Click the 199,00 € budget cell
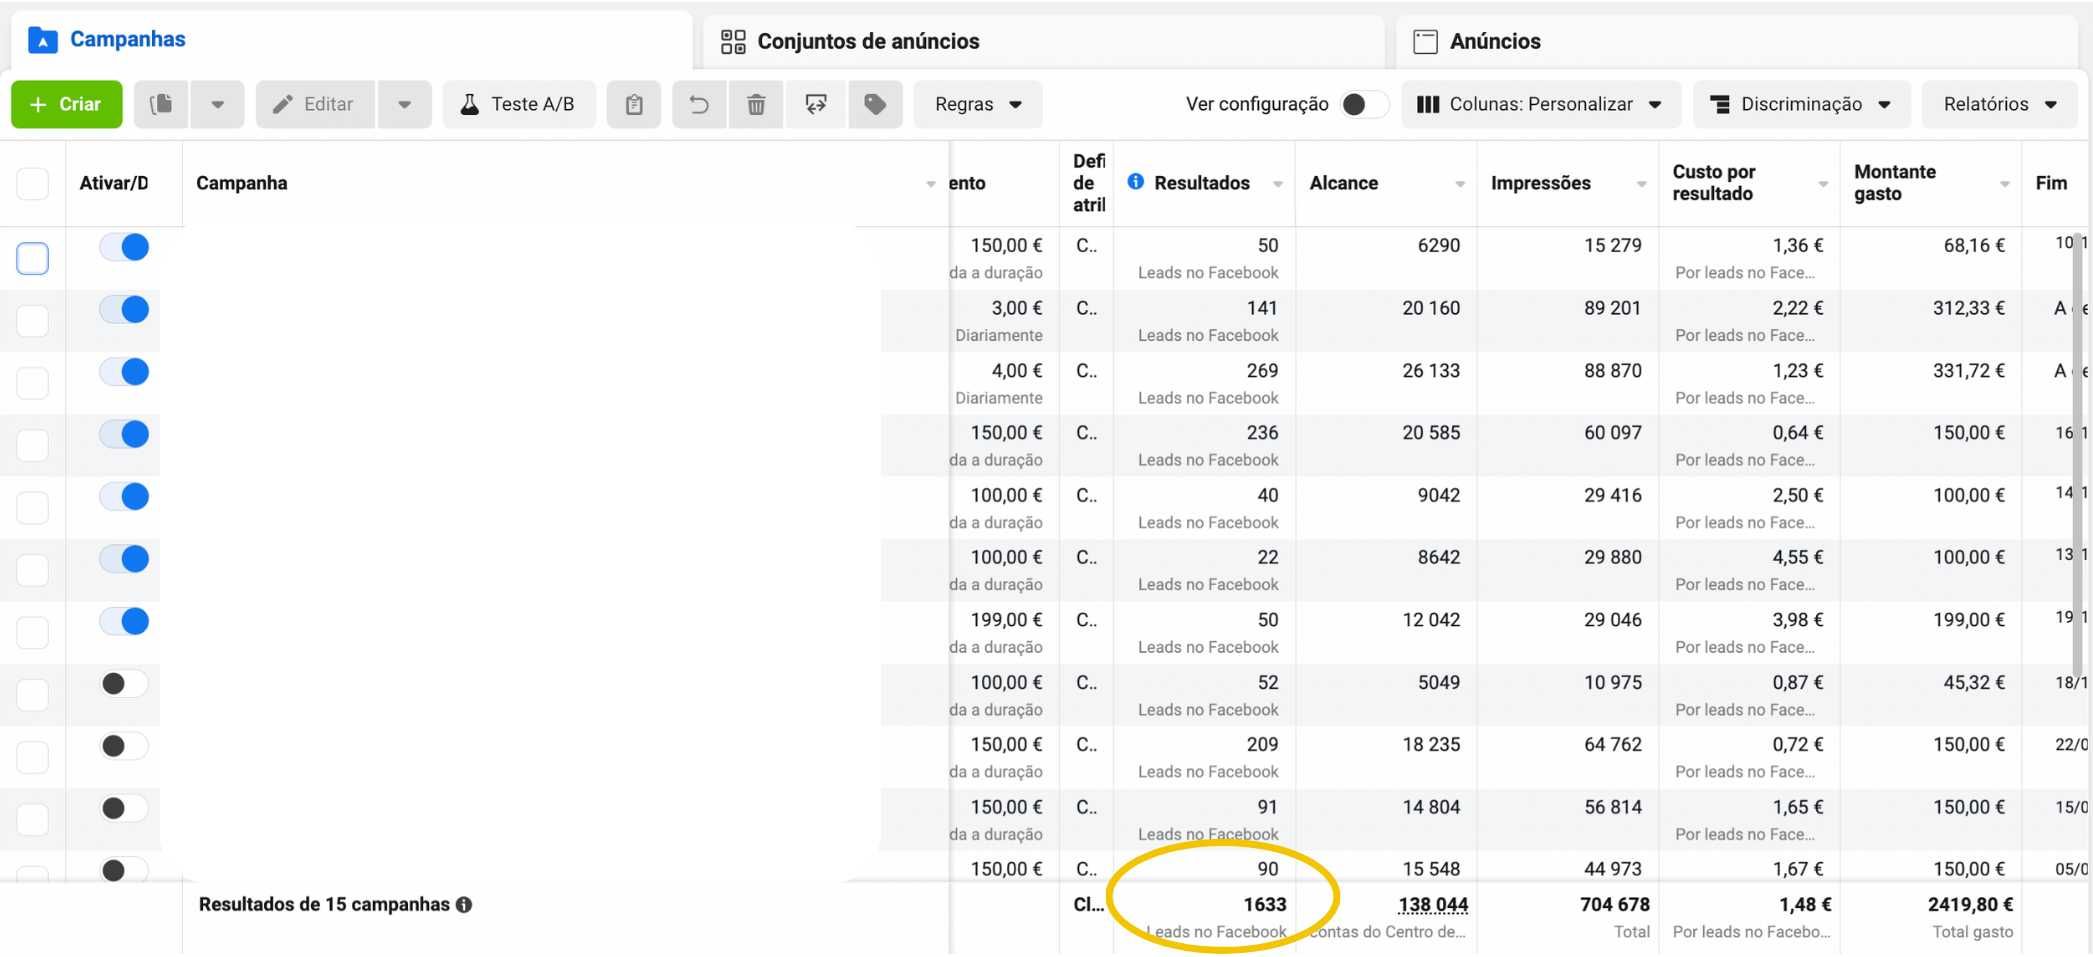2093x957 pixels. coord(1006,619)
